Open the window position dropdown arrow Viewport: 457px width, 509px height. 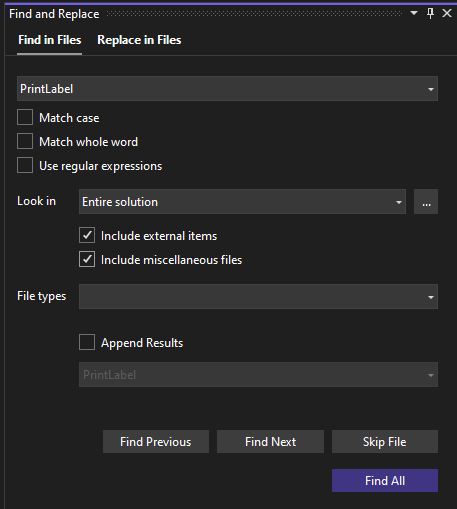click(414, 13)
